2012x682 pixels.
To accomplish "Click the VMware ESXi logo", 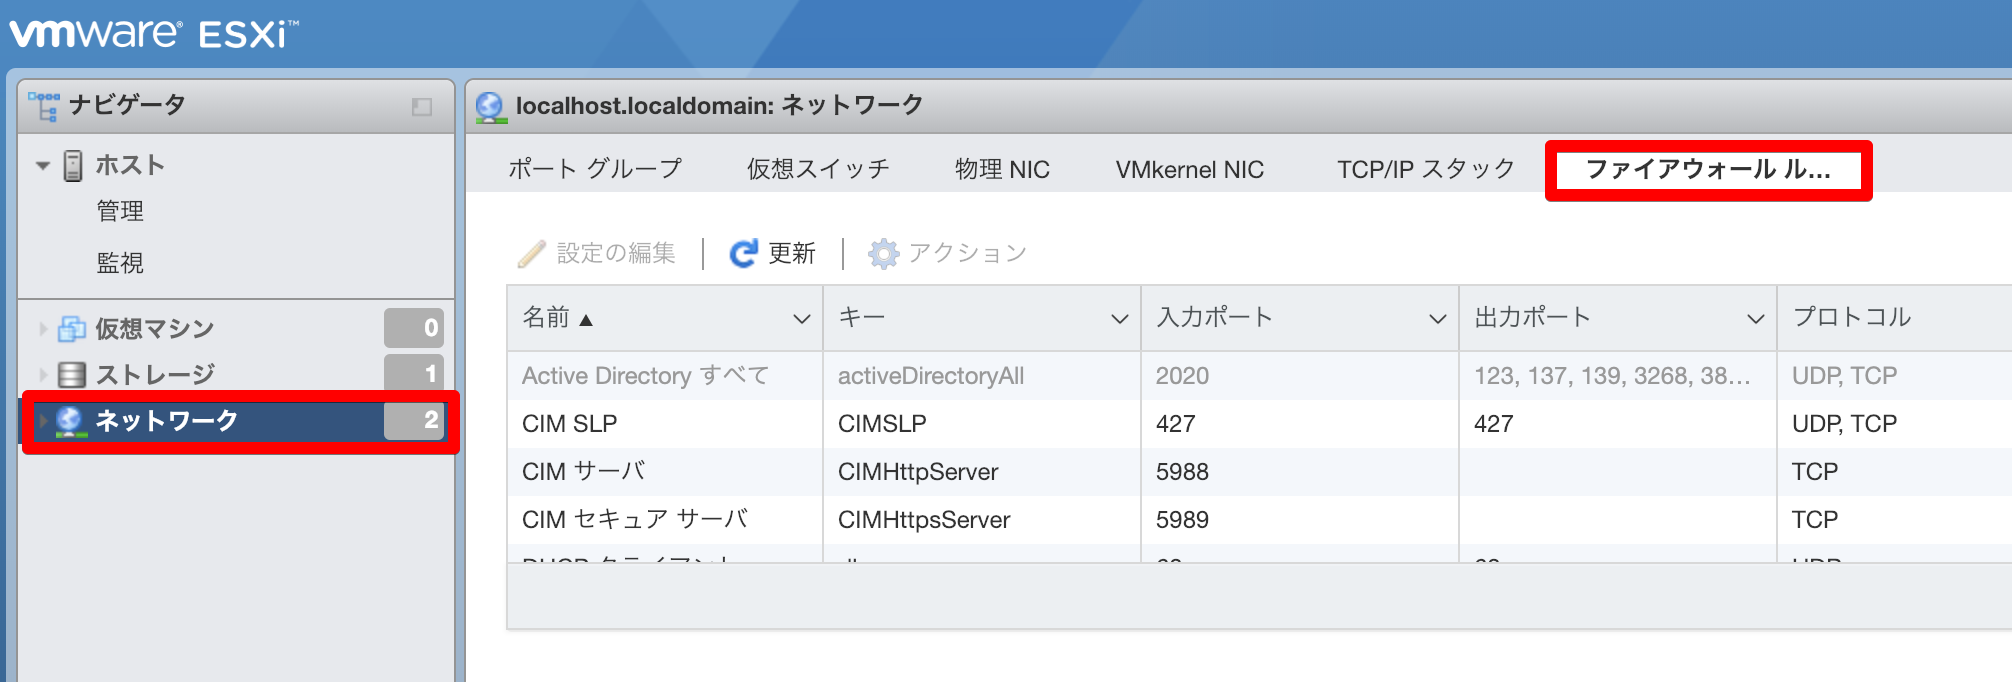I will point(153,33).
